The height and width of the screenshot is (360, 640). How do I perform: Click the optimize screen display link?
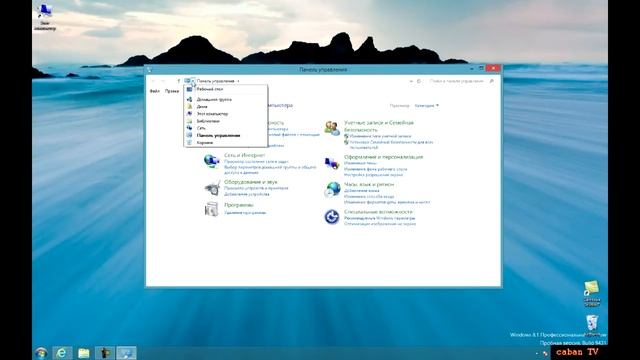tap(380, 224)
